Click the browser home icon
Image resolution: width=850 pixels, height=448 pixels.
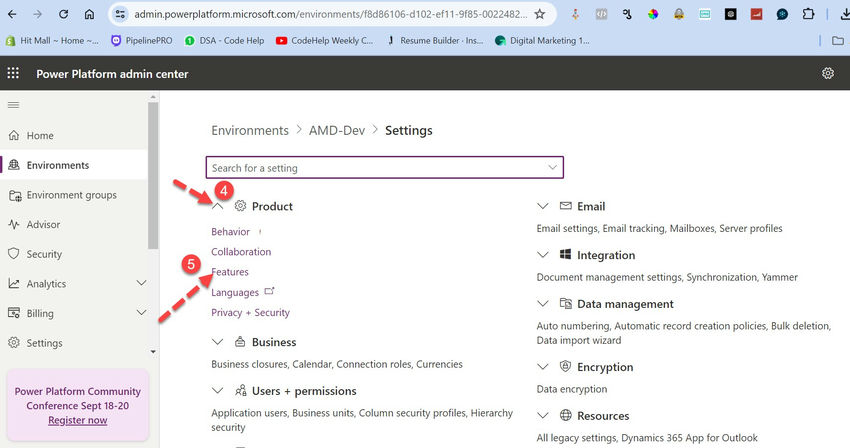(x=89, y=14)
